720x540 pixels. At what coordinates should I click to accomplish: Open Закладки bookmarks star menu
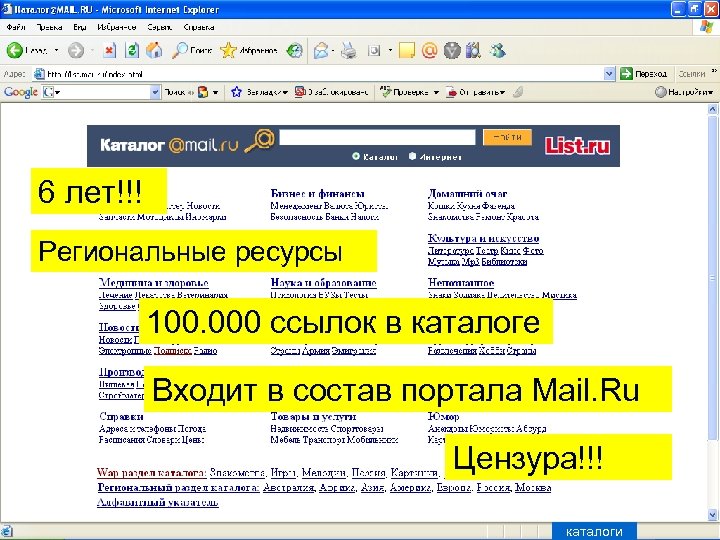(259, 92)
